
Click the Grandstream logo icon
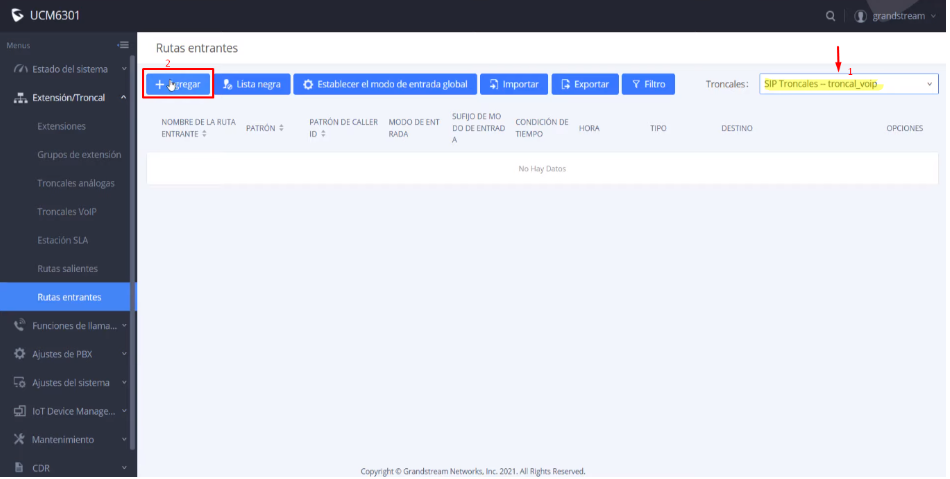(x=17, y=15)
